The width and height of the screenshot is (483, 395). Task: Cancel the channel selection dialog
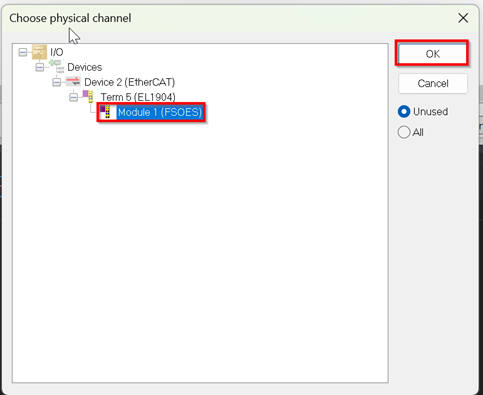(x=433, y=83)
